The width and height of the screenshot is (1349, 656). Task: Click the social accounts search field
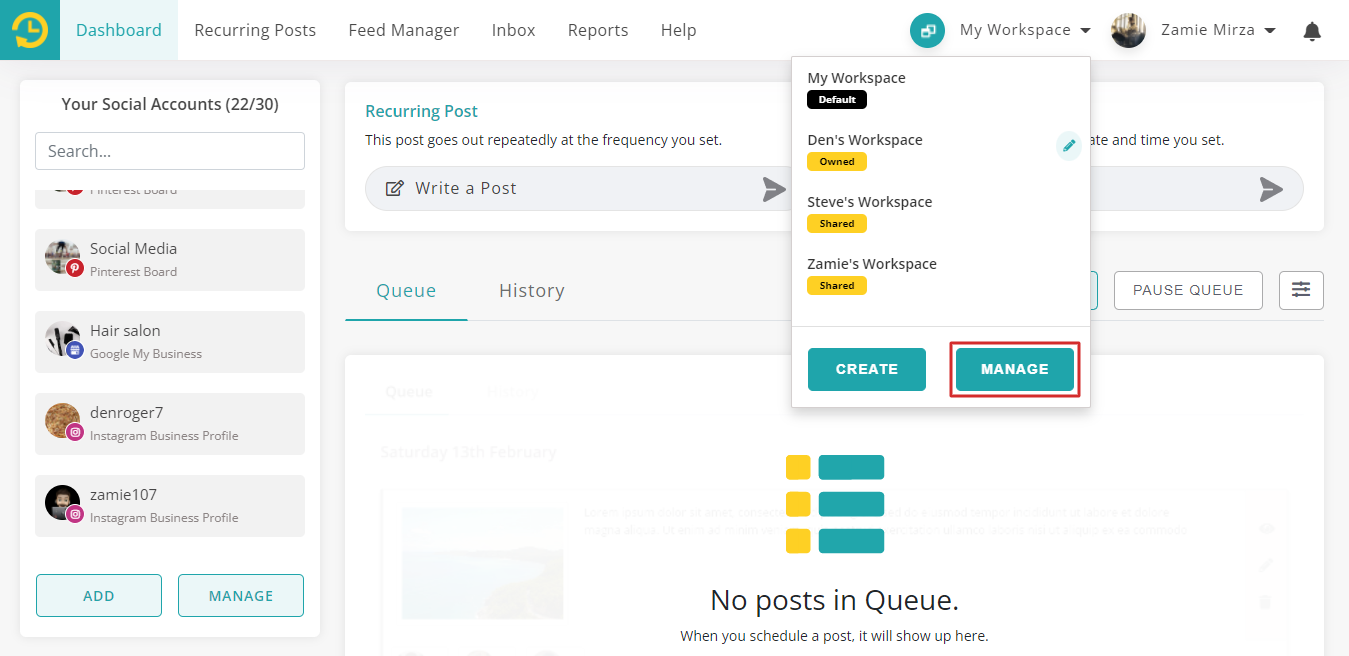169,151
